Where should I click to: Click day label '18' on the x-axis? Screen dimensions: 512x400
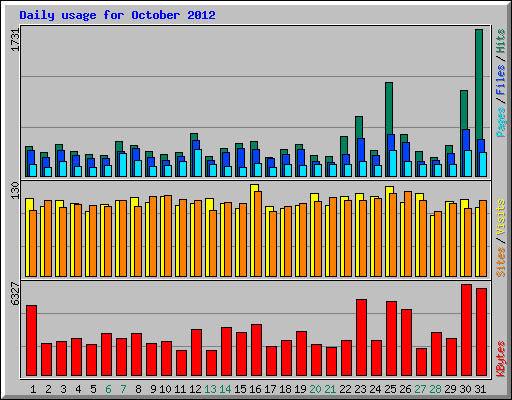click(x=285, y=389)
